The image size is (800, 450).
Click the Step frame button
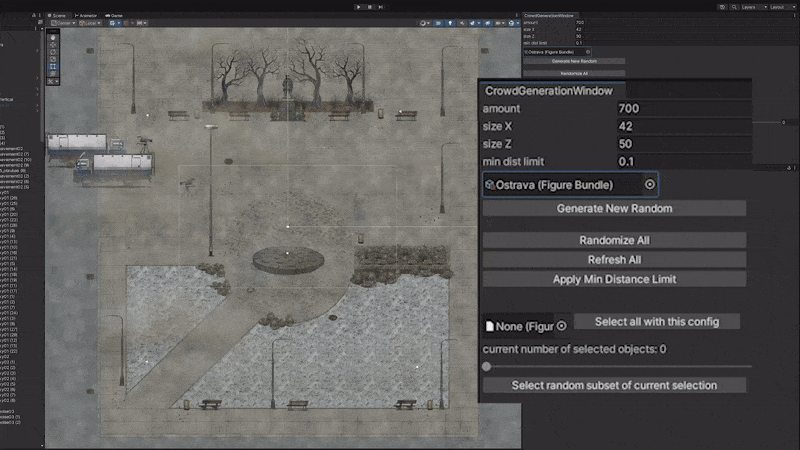[381, 7]
